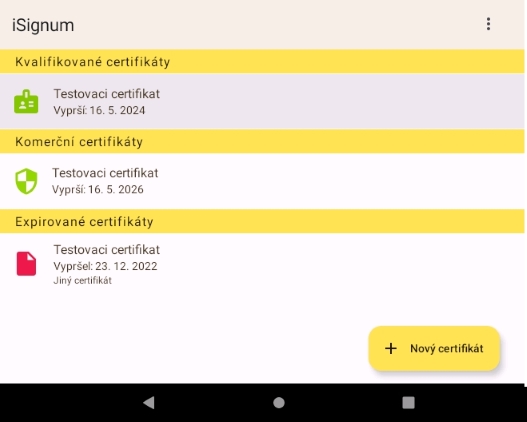The height and width of the screenshot is (422, 527).
Task: Click the red expired document icon
Action: click(26, 264)
